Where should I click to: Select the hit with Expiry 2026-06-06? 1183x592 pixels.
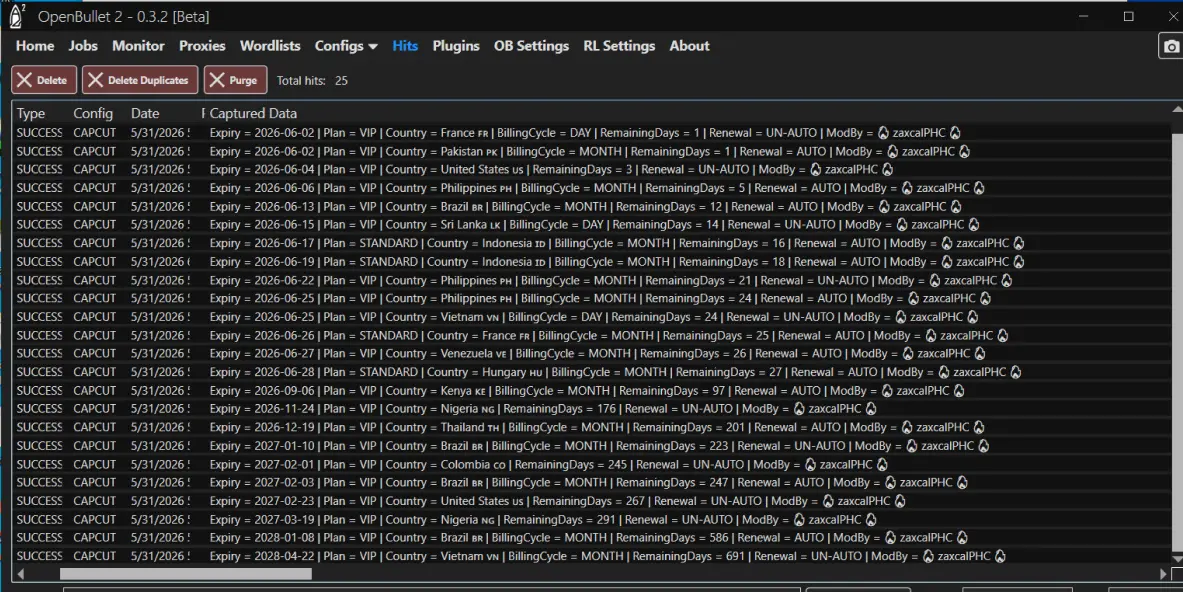(591, 188)
